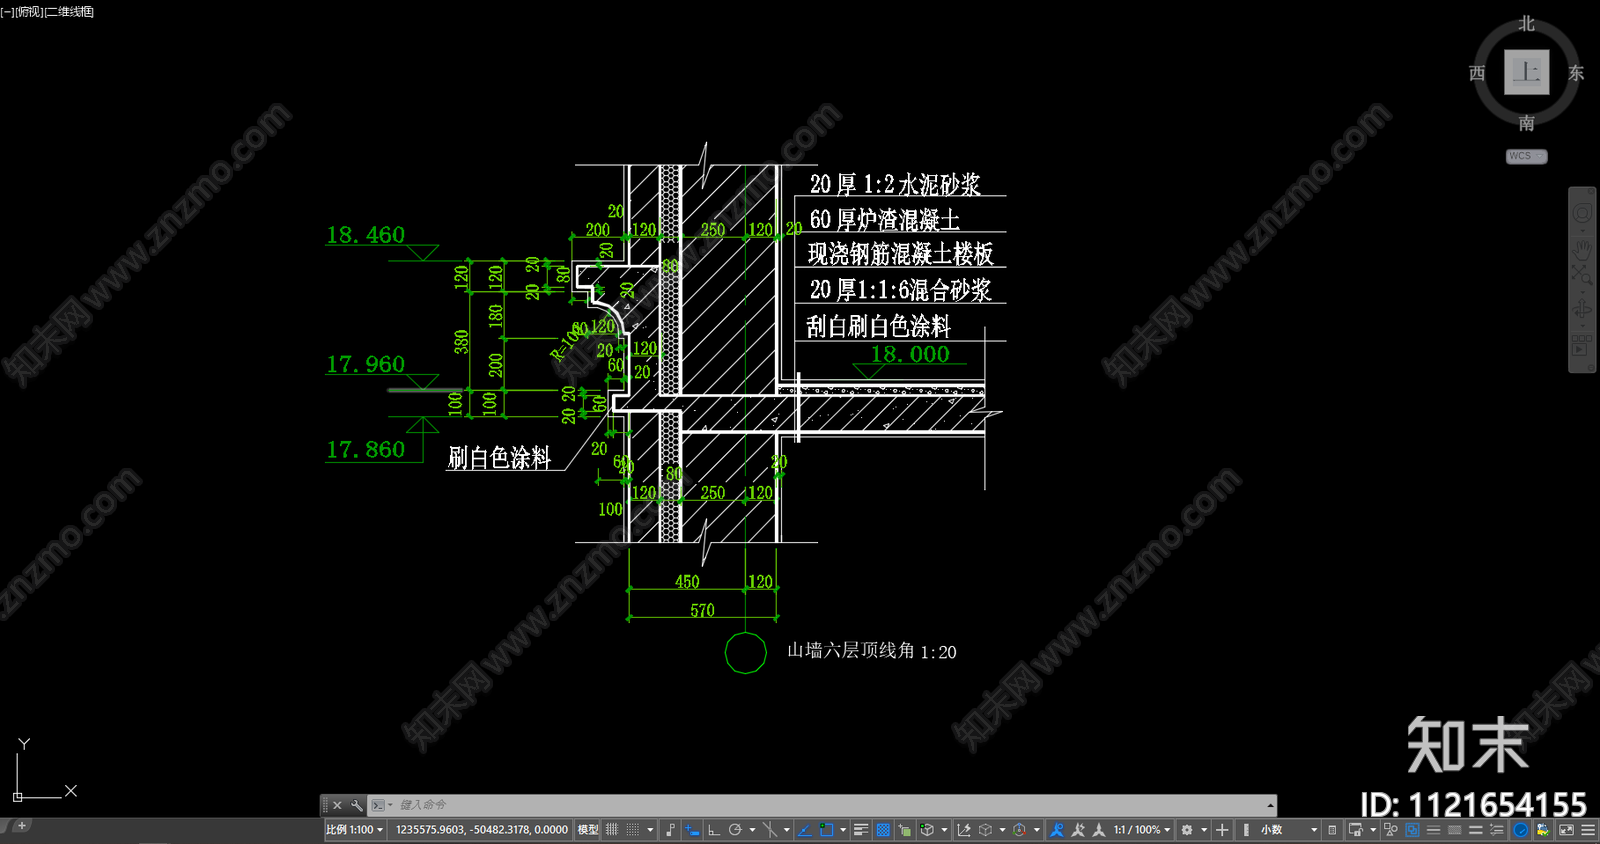Open the SteeringWheels from navigation bar
The width and height of the screenshot is (1600, 844).
(x=1582, y=213)
